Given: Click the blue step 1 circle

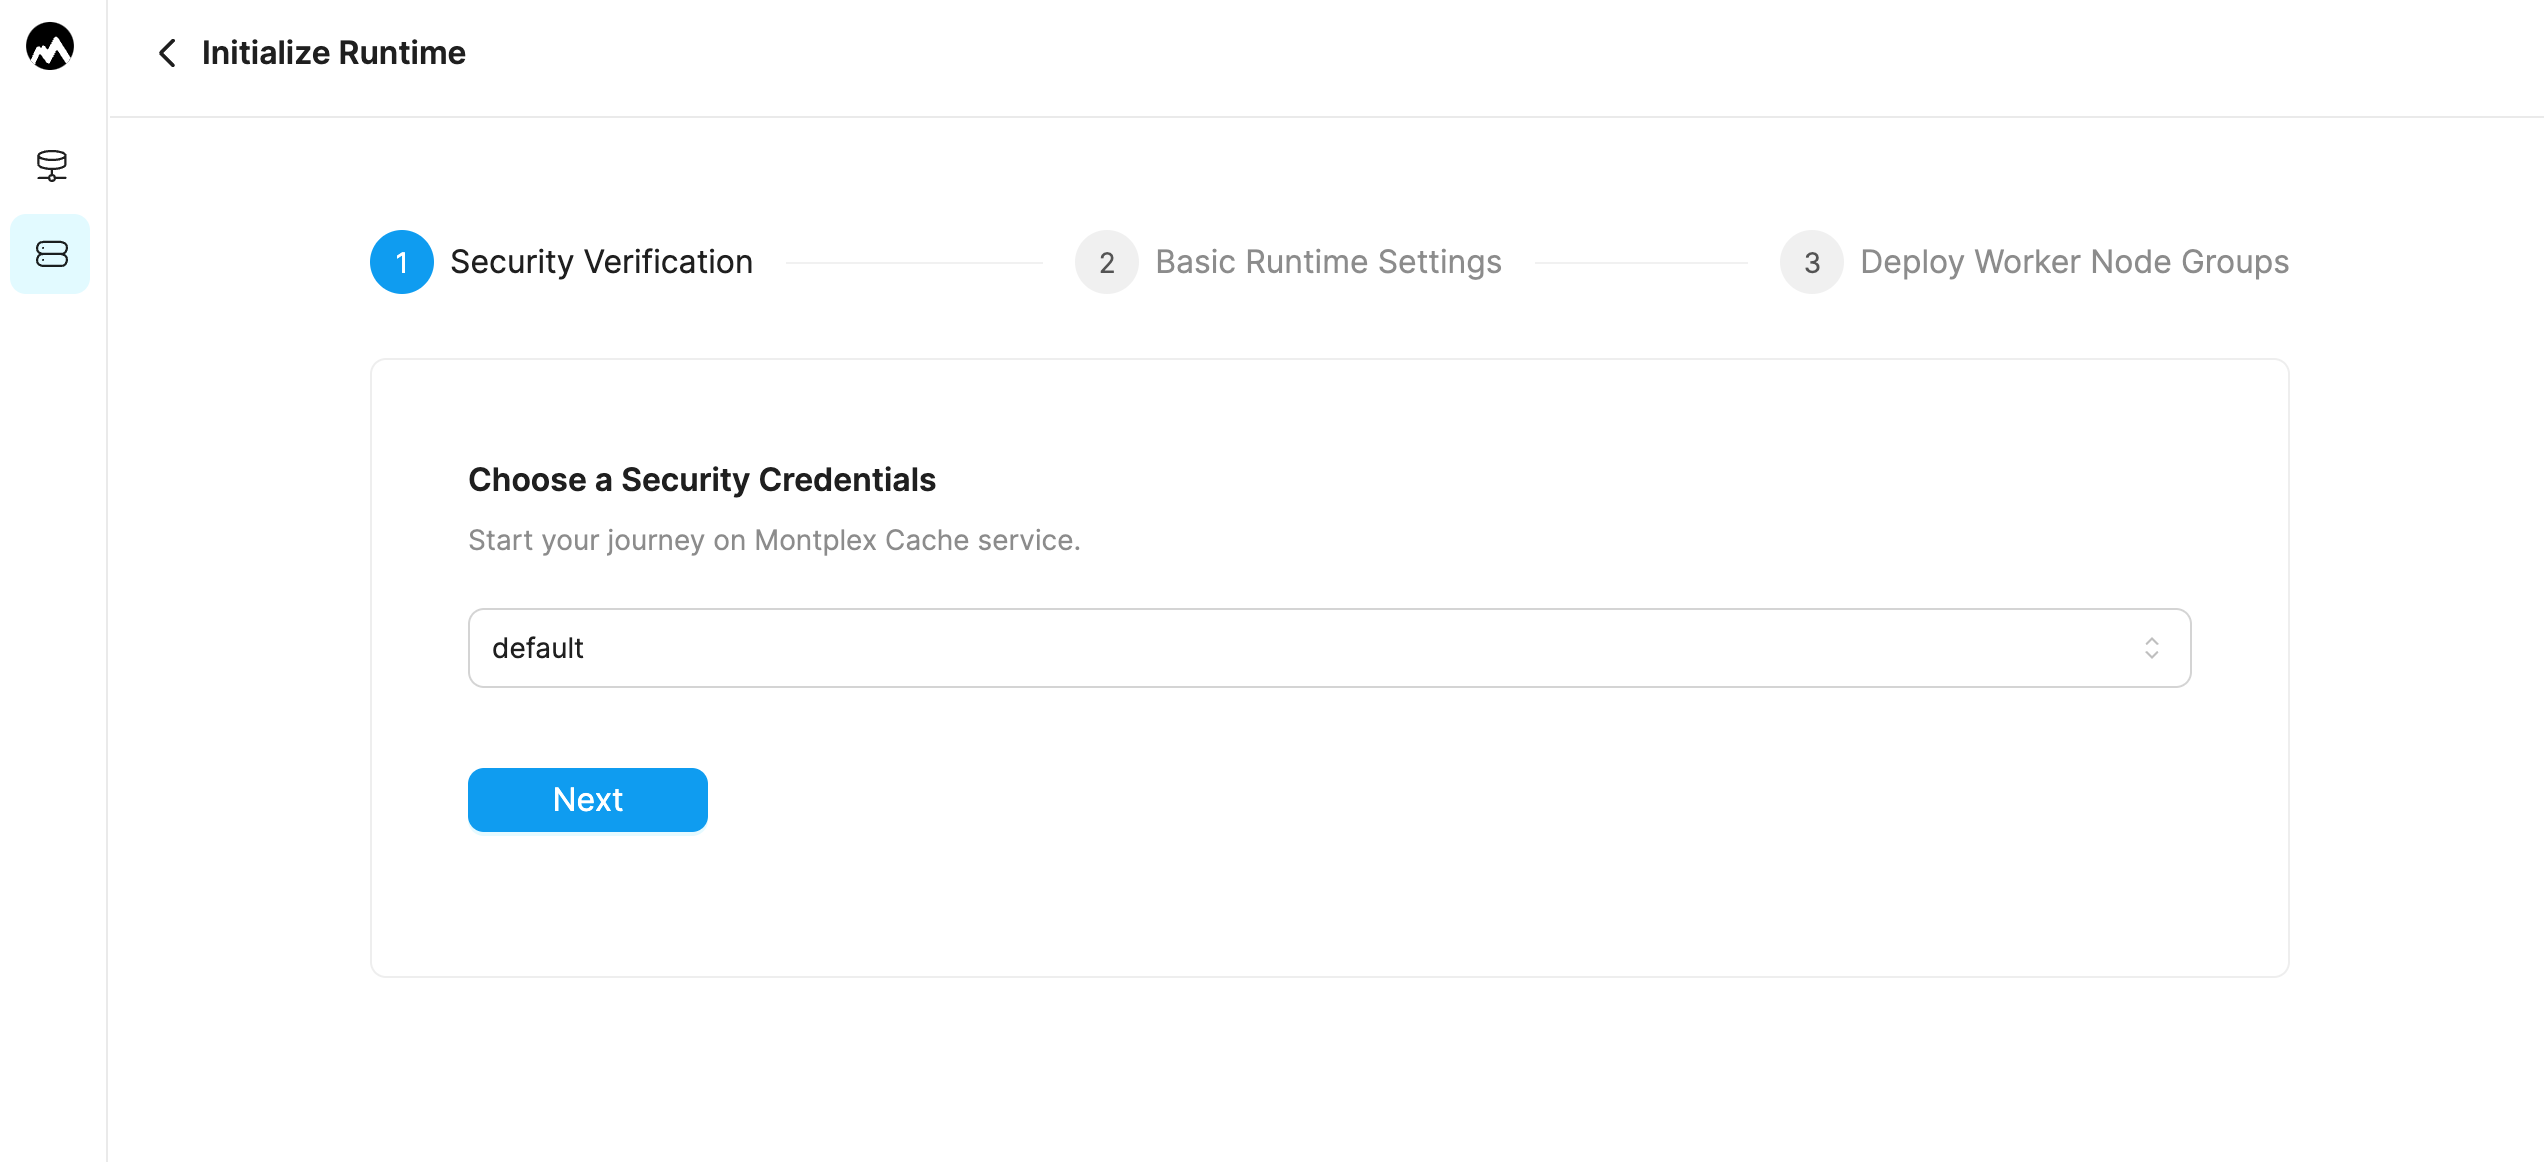Looking at the screenshot, I should coord(402,262).
